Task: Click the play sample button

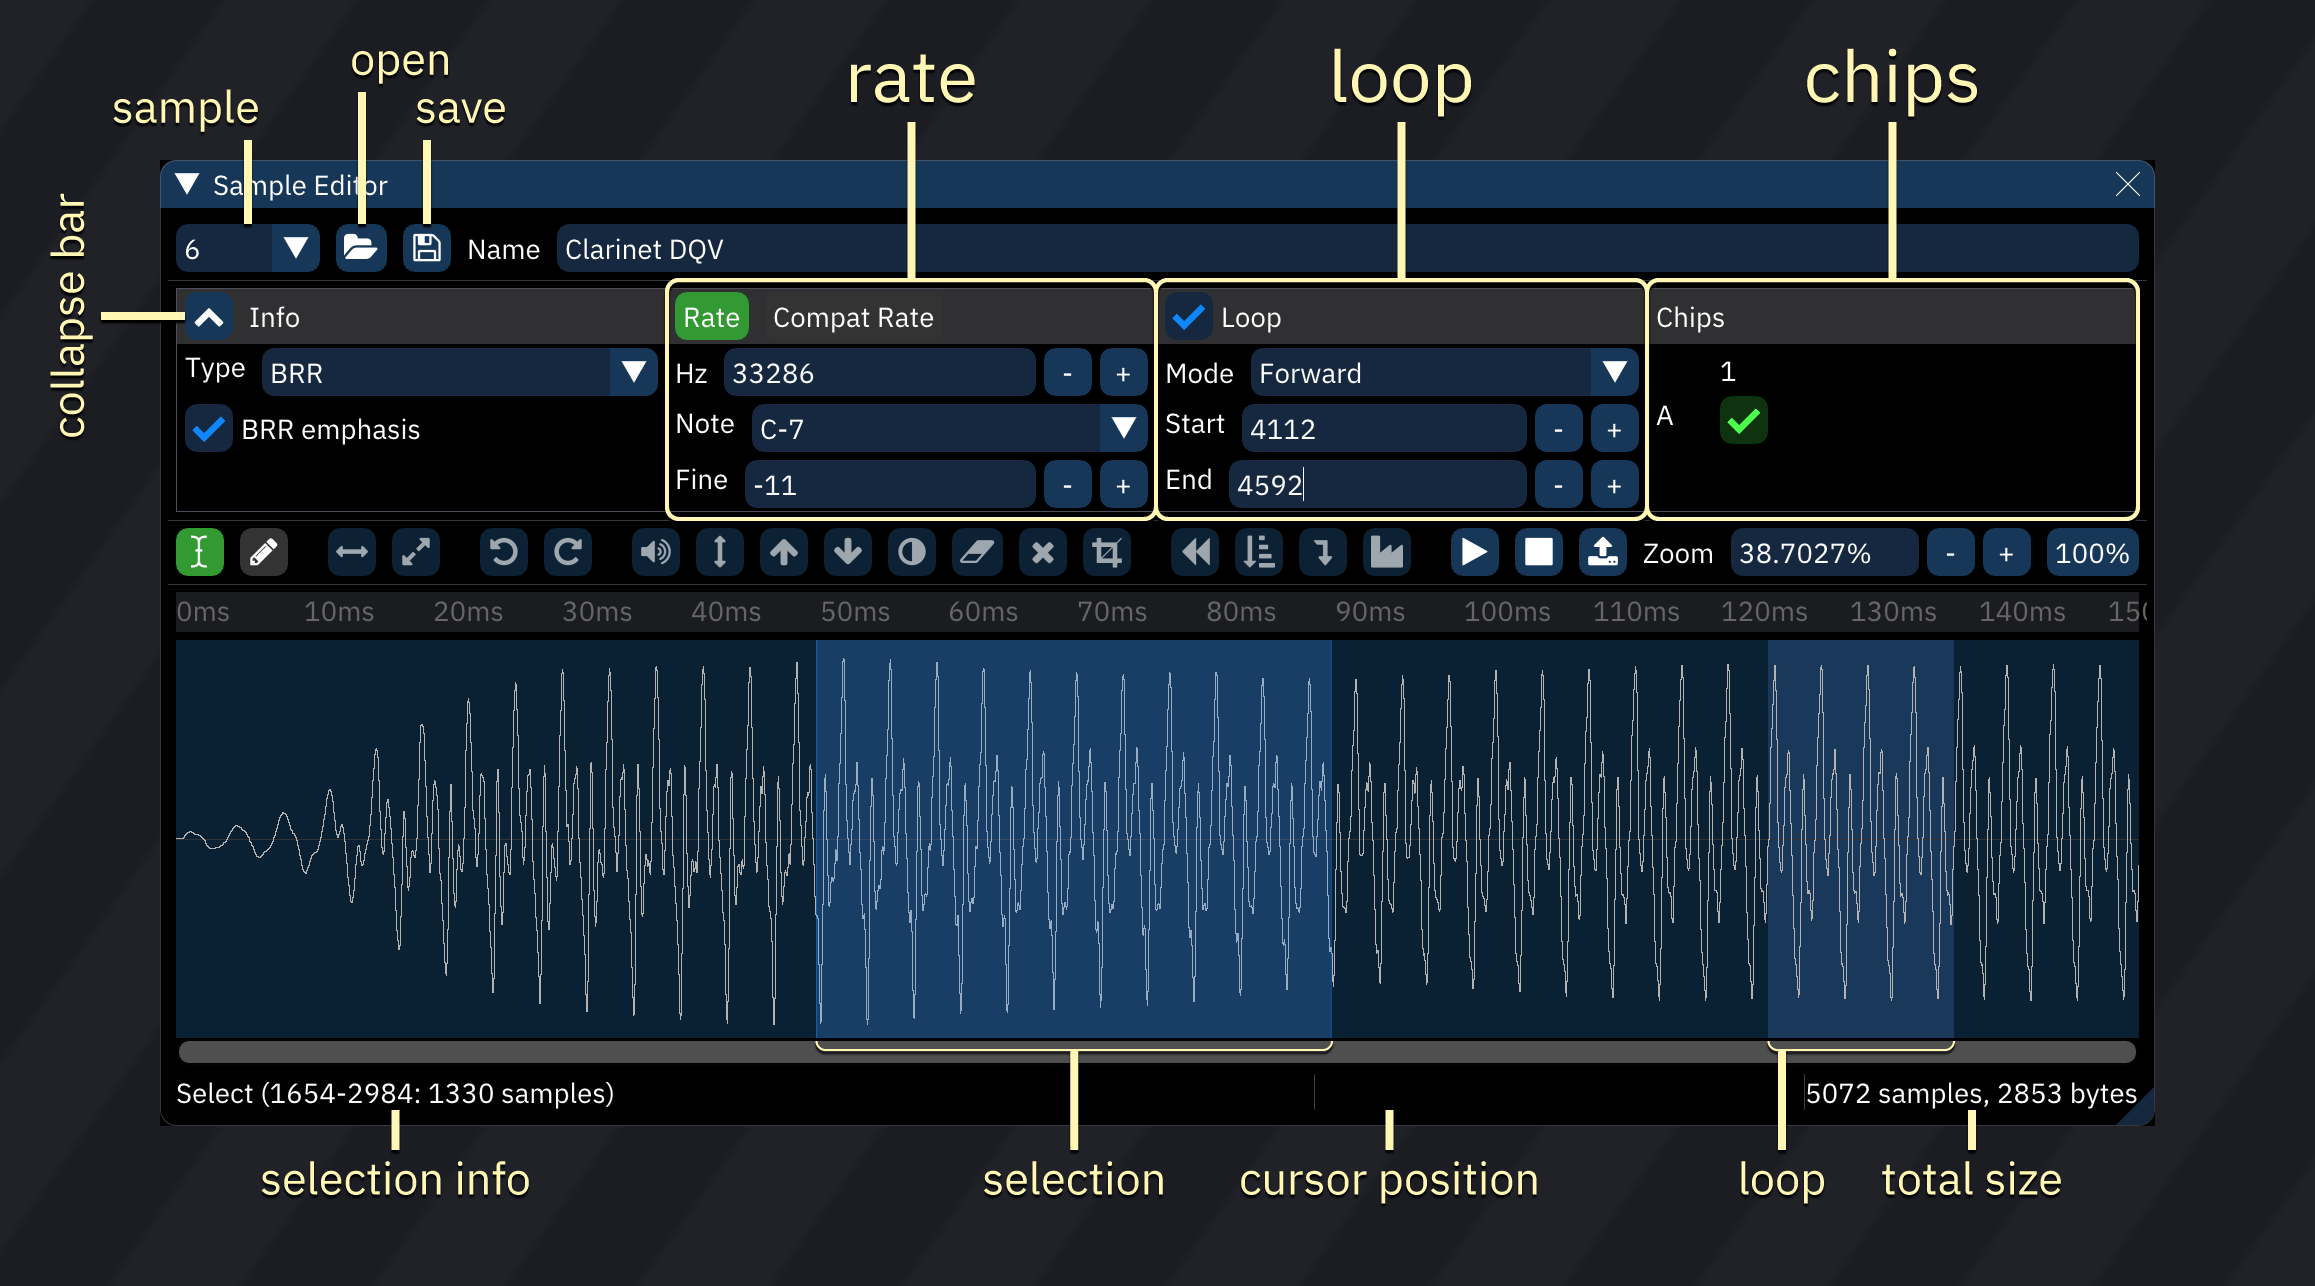Action: click(x=1471, y=551)
